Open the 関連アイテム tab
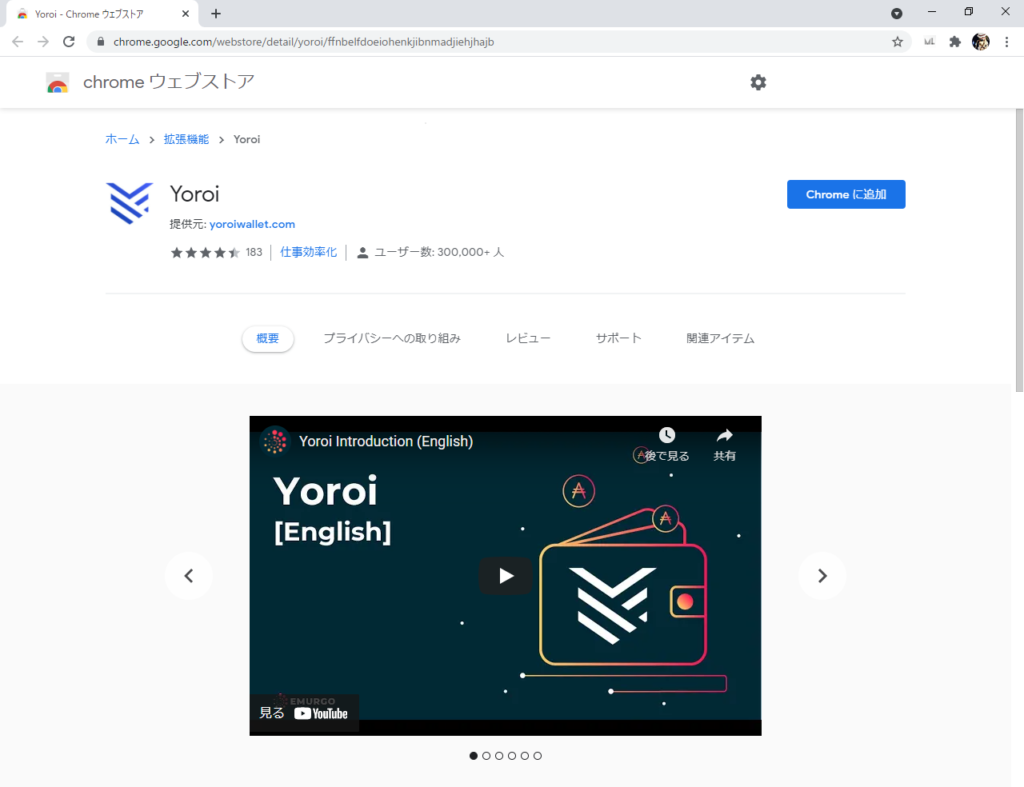 tap(720, 338)
